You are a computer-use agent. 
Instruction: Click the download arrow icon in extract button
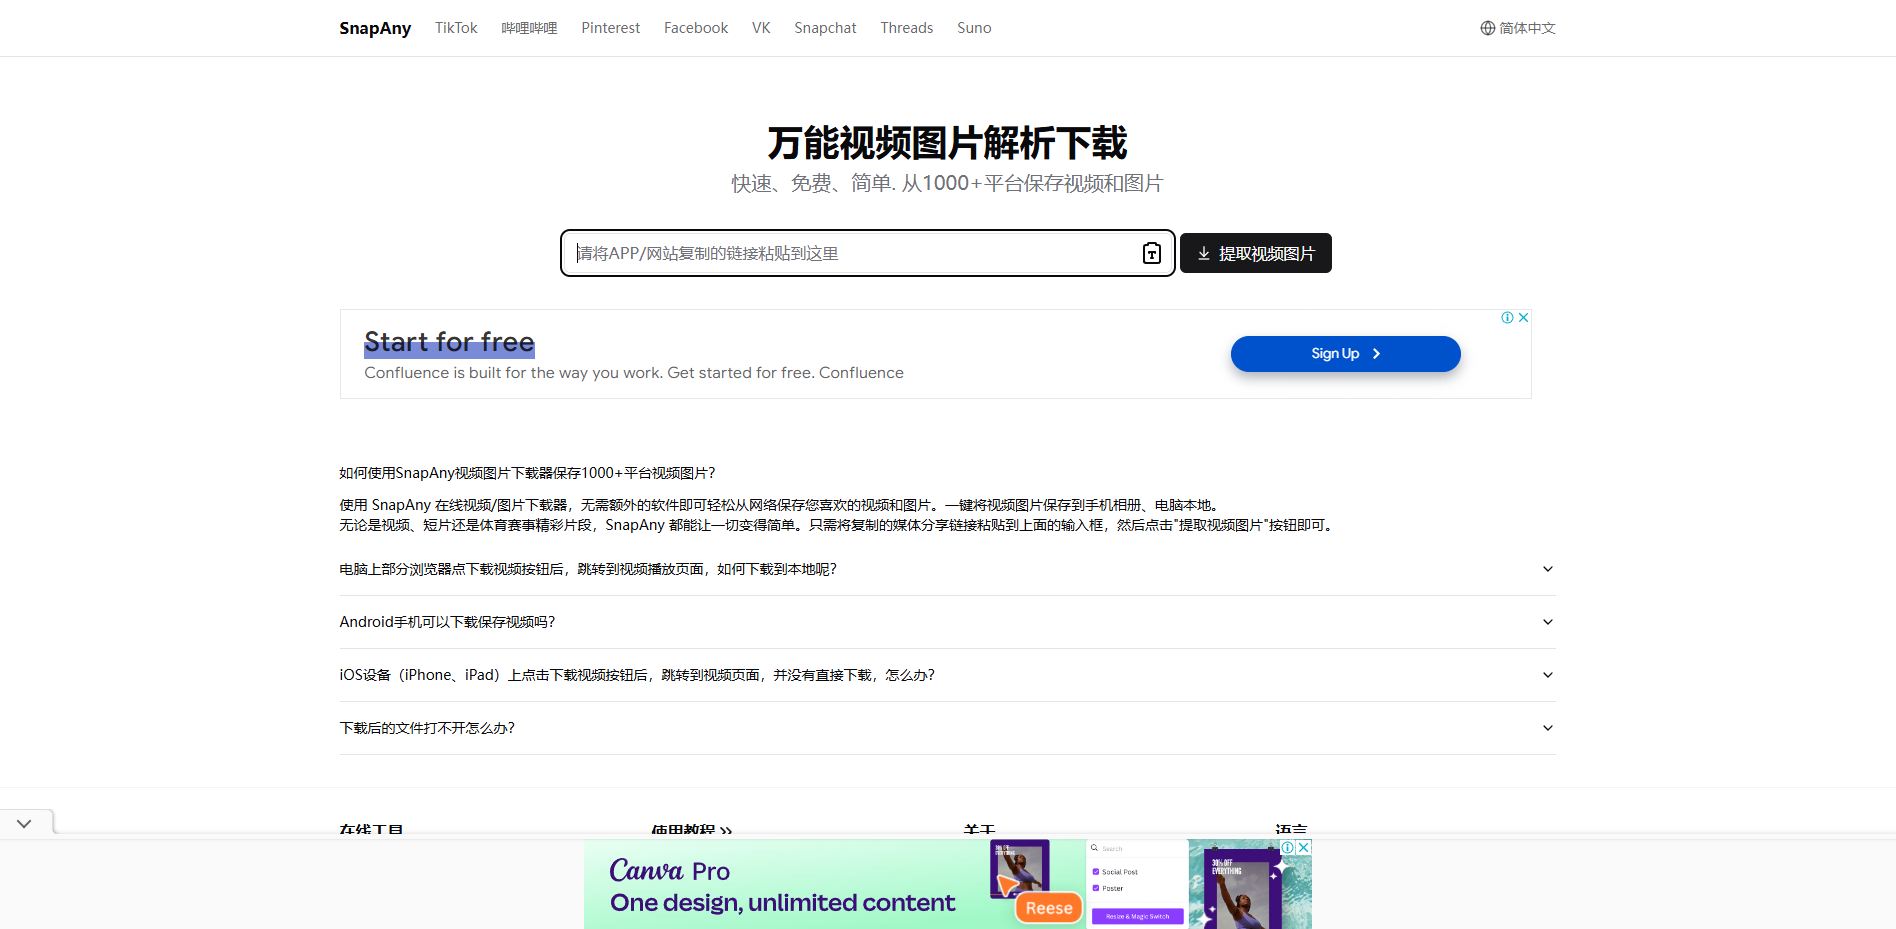pos(1204,253)
